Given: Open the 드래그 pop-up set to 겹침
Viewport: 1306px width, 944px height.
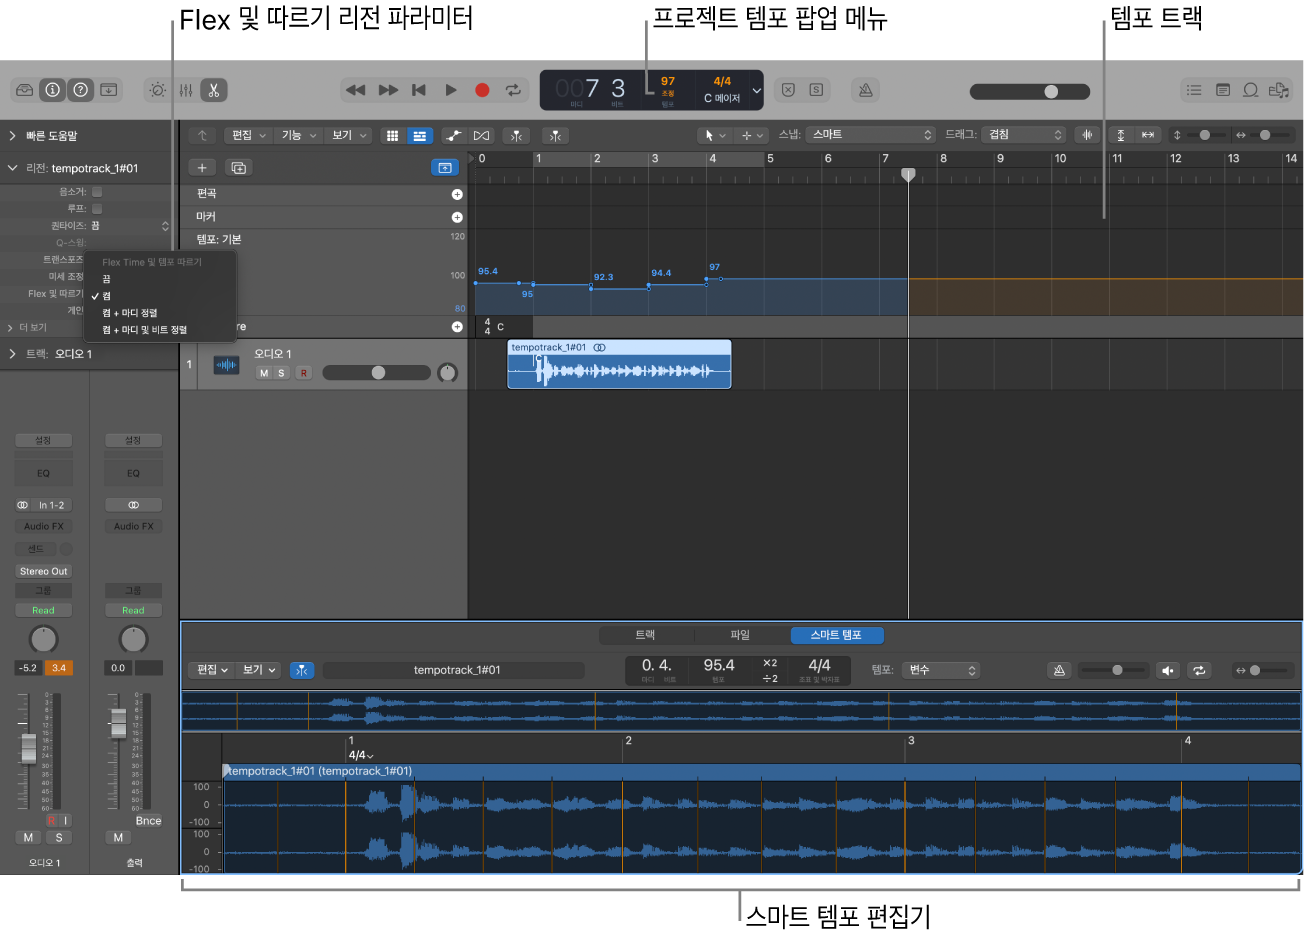Looking at the screenshot, I should (1024, 135).
